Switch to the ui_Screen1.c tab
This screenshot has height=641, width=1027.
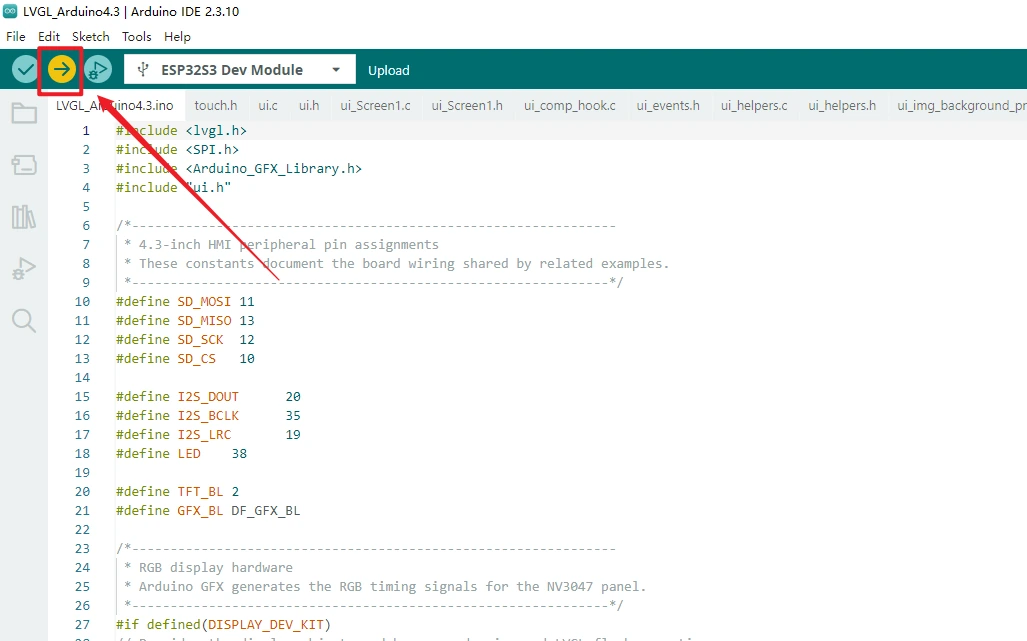tap(375, 105)
